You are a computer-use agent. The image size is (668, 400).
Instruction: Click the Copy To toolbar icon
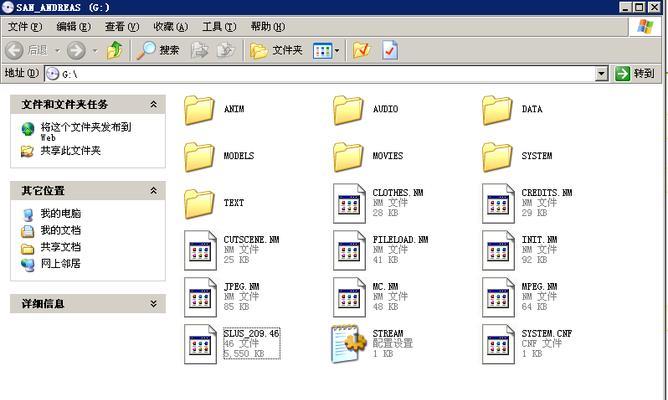click(226, 50)
